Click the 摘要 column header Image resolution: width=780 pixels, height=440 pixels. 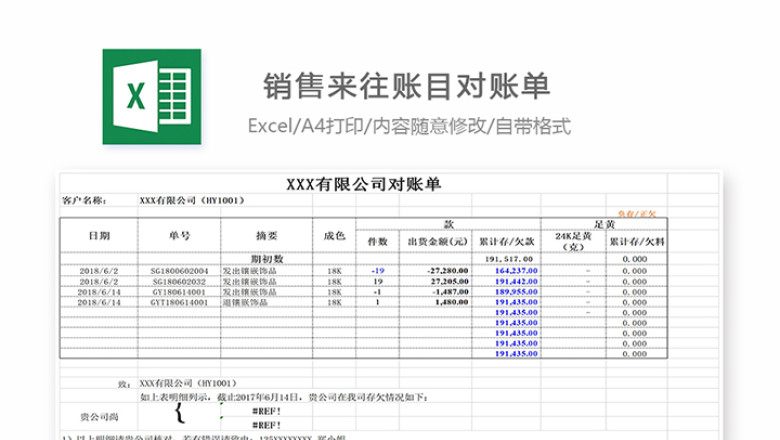coord(267,235)
